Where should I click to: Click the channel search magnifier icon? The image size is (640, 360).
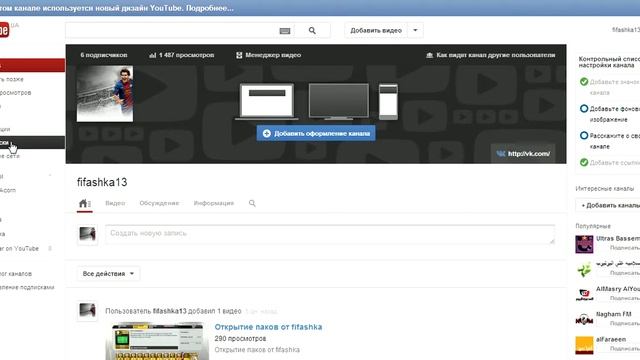[x=252, y=203]
